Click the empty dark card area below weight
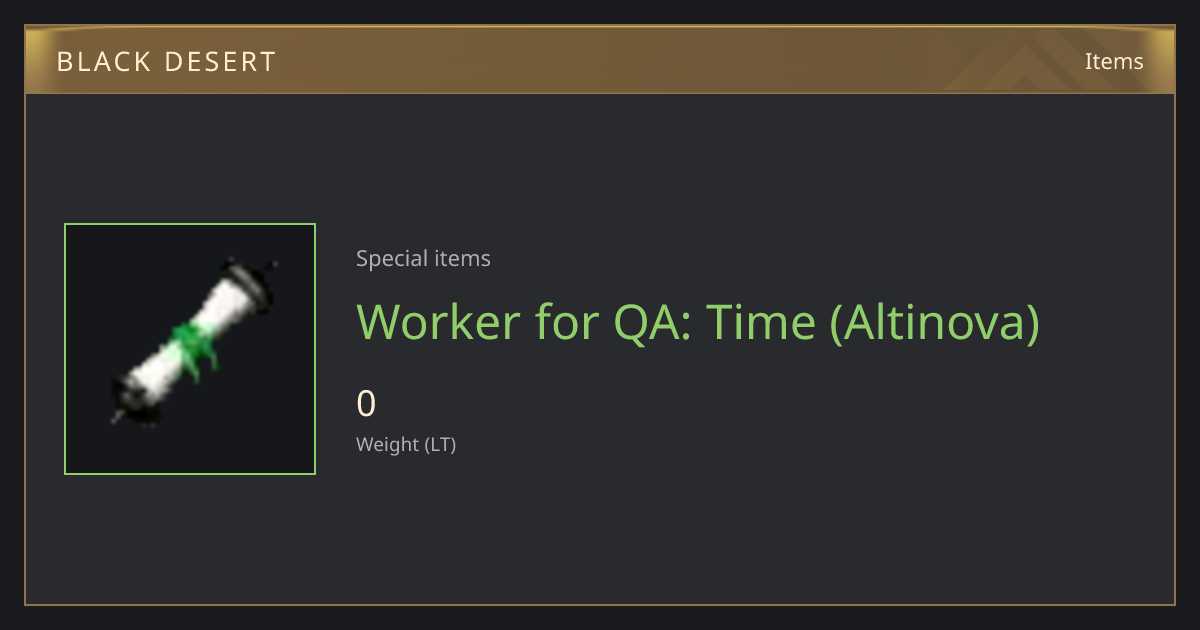Image resolution: width=1200 pixels, height=630 pixels. click(x=700, y=530)
